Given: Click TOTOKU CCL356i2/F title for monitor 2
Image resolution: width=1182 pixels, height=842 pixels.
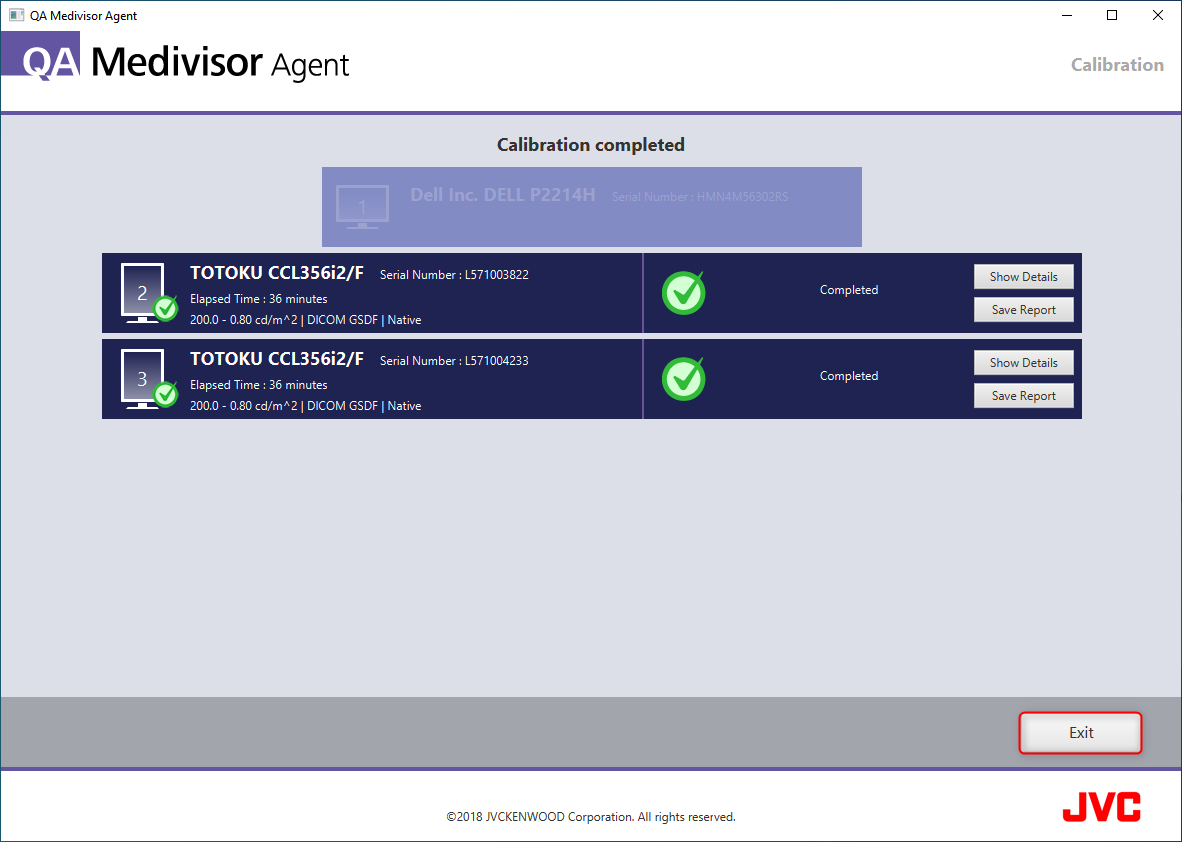Looking at the screenshot, I should (277, 273).
